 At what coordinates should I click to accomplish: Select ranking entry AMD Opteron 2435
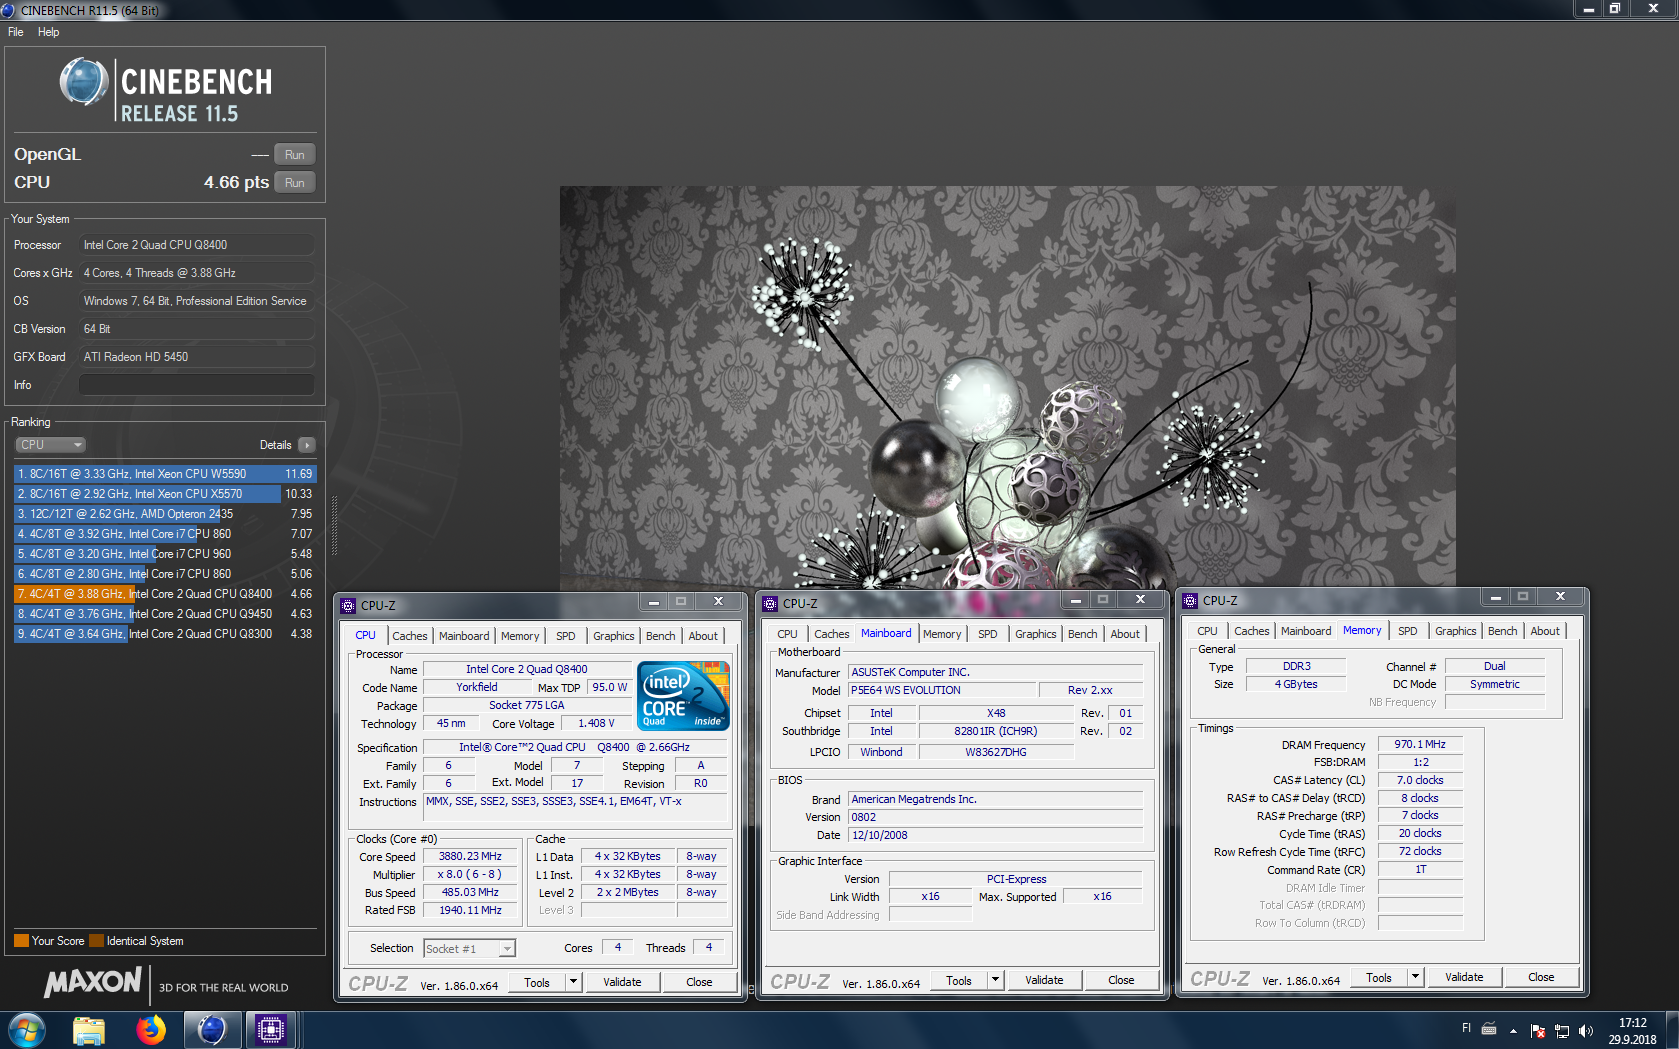pos(165,514)
